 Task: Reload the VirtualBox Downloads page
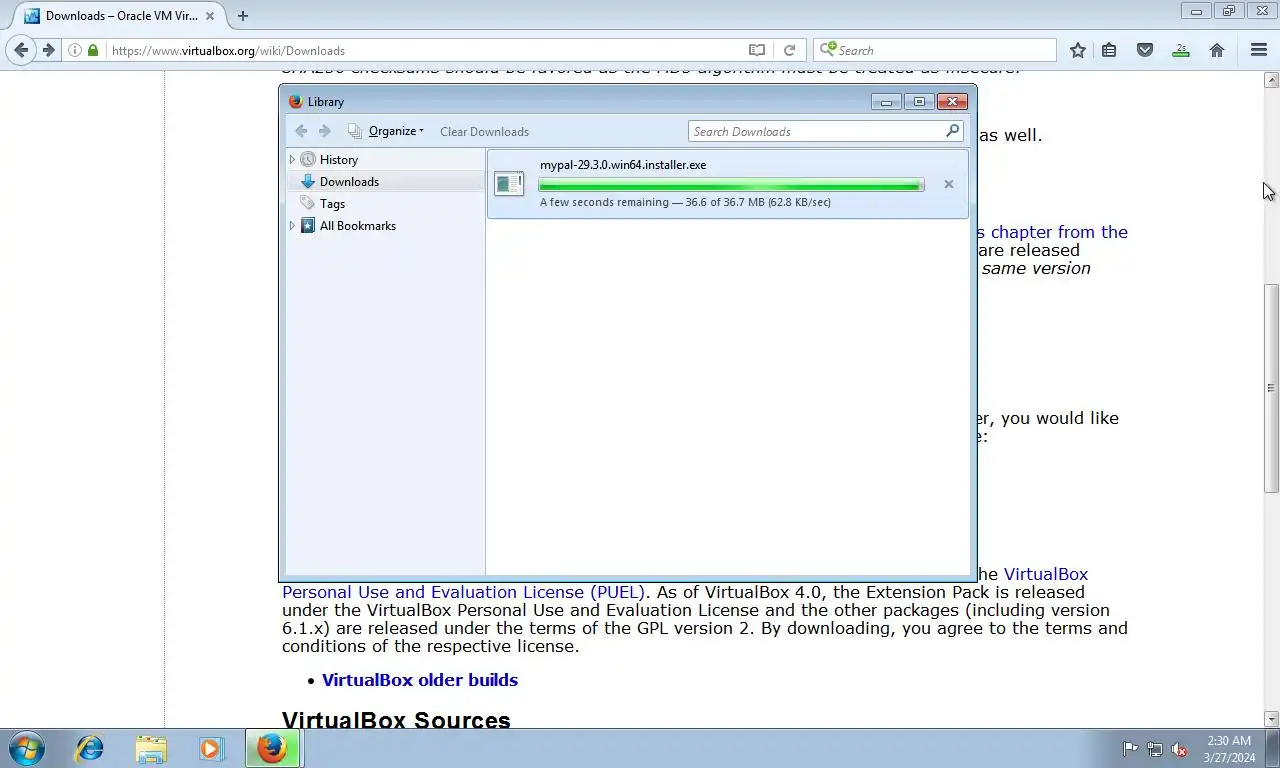click(x=789, y=50)
